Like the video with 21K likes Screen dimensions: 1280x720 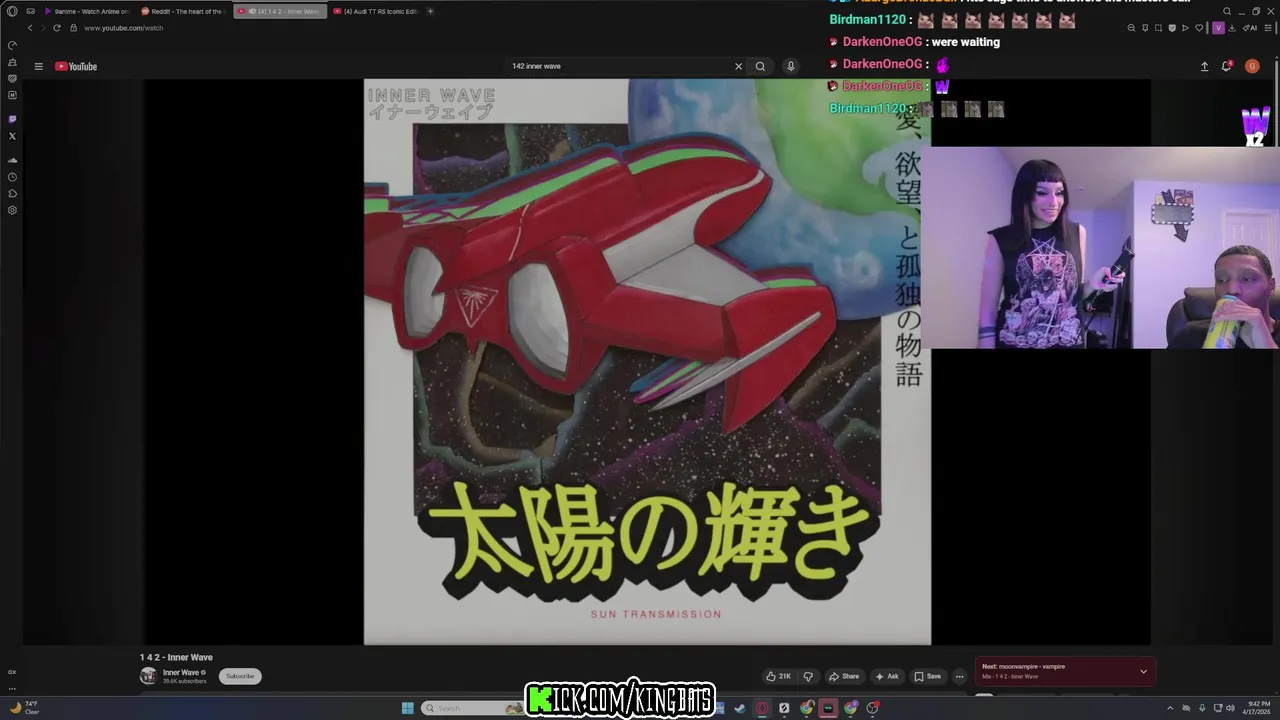(x=778, y=676)
